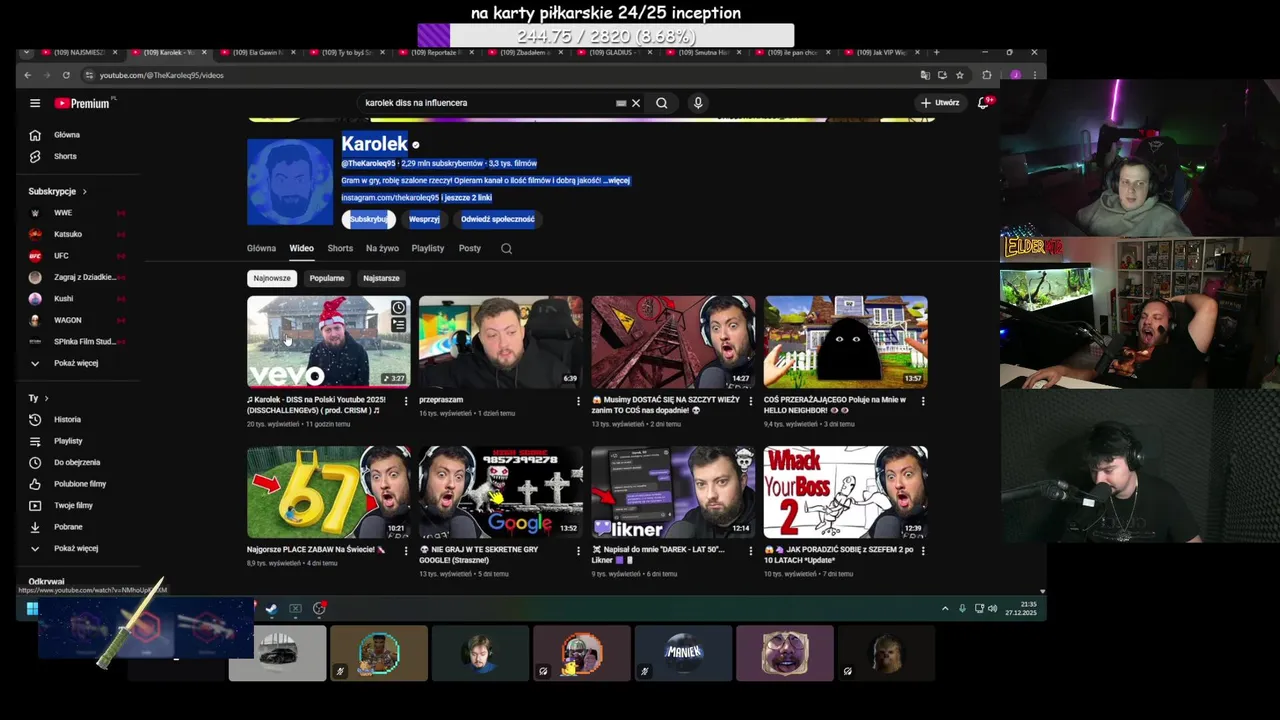This screenshot has width=1280, height=720.
Task: Switch to channel Playlisty tab
Action: pyautogui.click(x=428, y=248)
